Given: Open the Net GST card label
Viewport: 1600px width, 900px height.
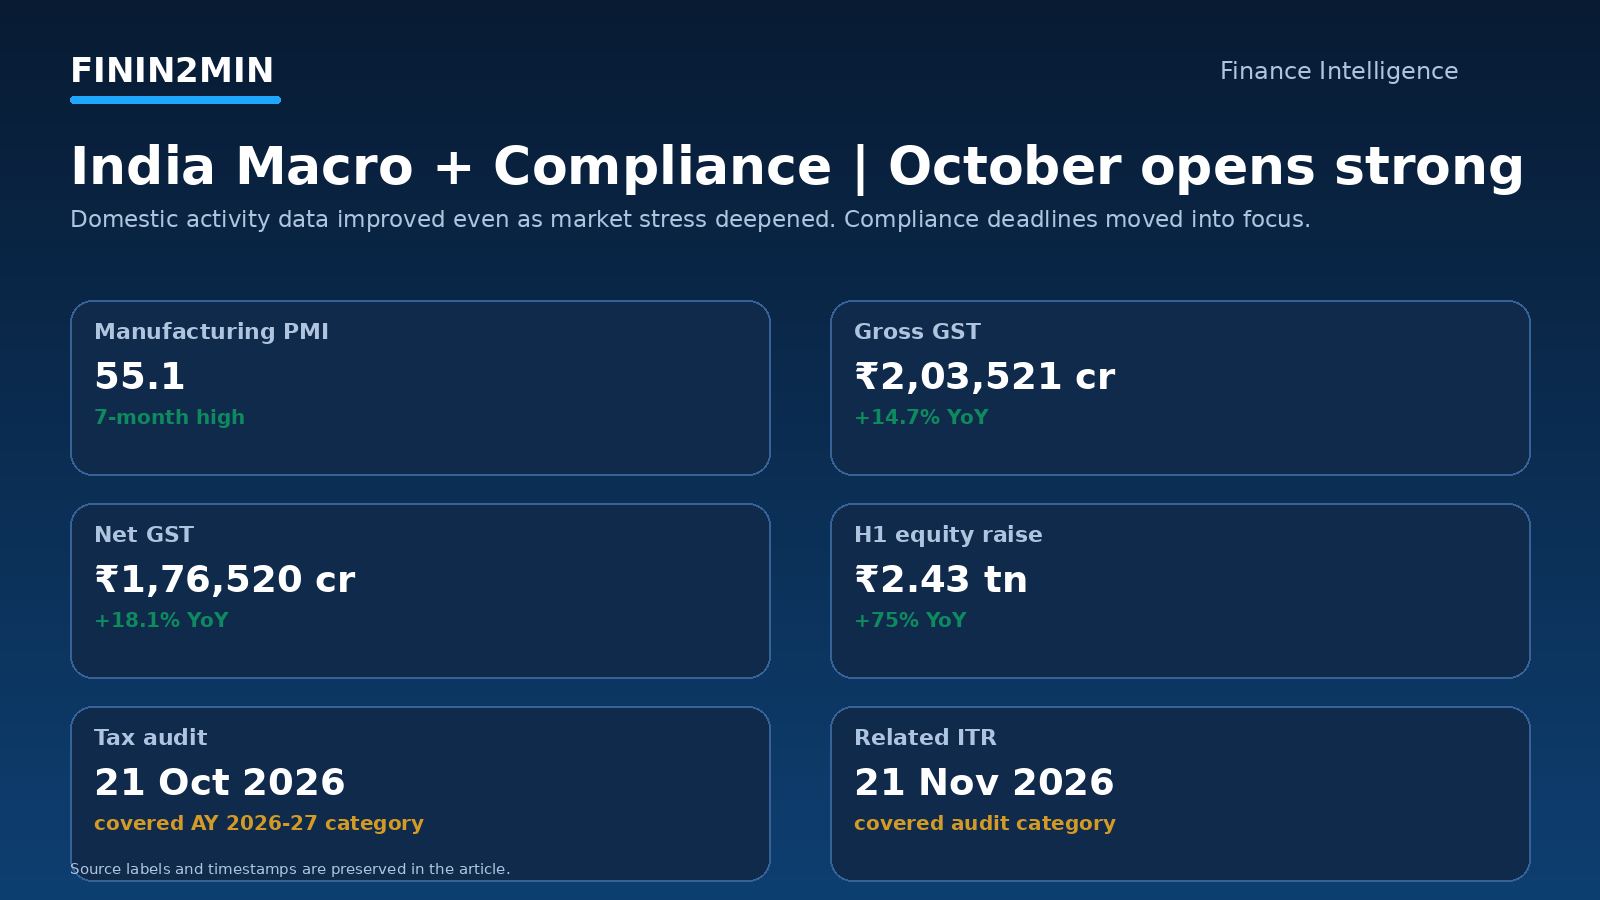Looking at the screenshot, I should pos(144,535).
